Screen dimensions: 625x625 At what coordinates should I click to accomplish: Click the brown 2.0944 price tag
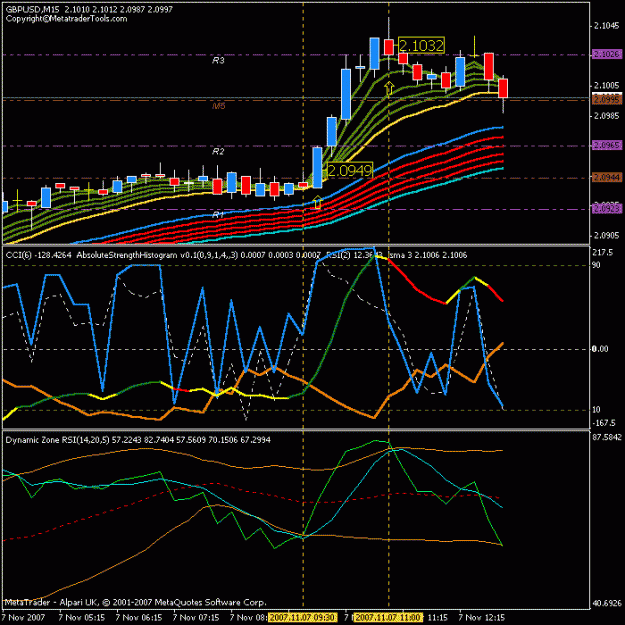pos(607,177)
